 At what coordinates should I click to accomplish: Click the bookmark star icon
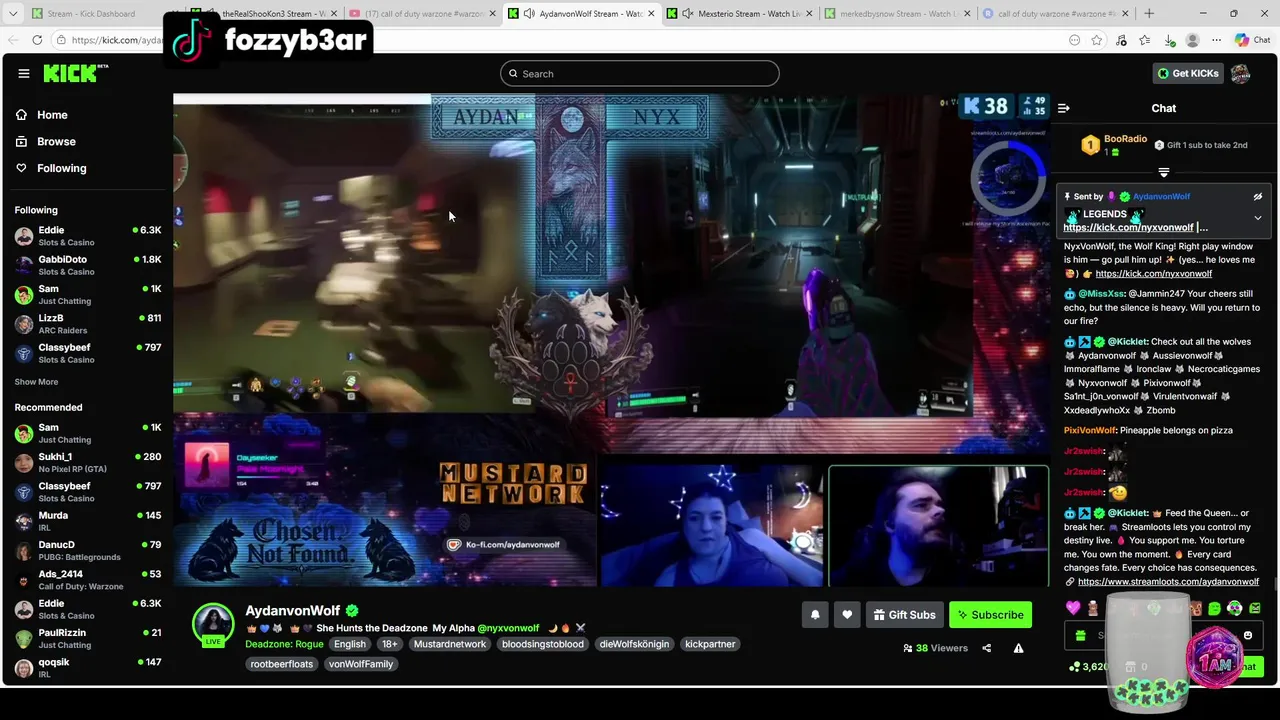click(1097, 40)
